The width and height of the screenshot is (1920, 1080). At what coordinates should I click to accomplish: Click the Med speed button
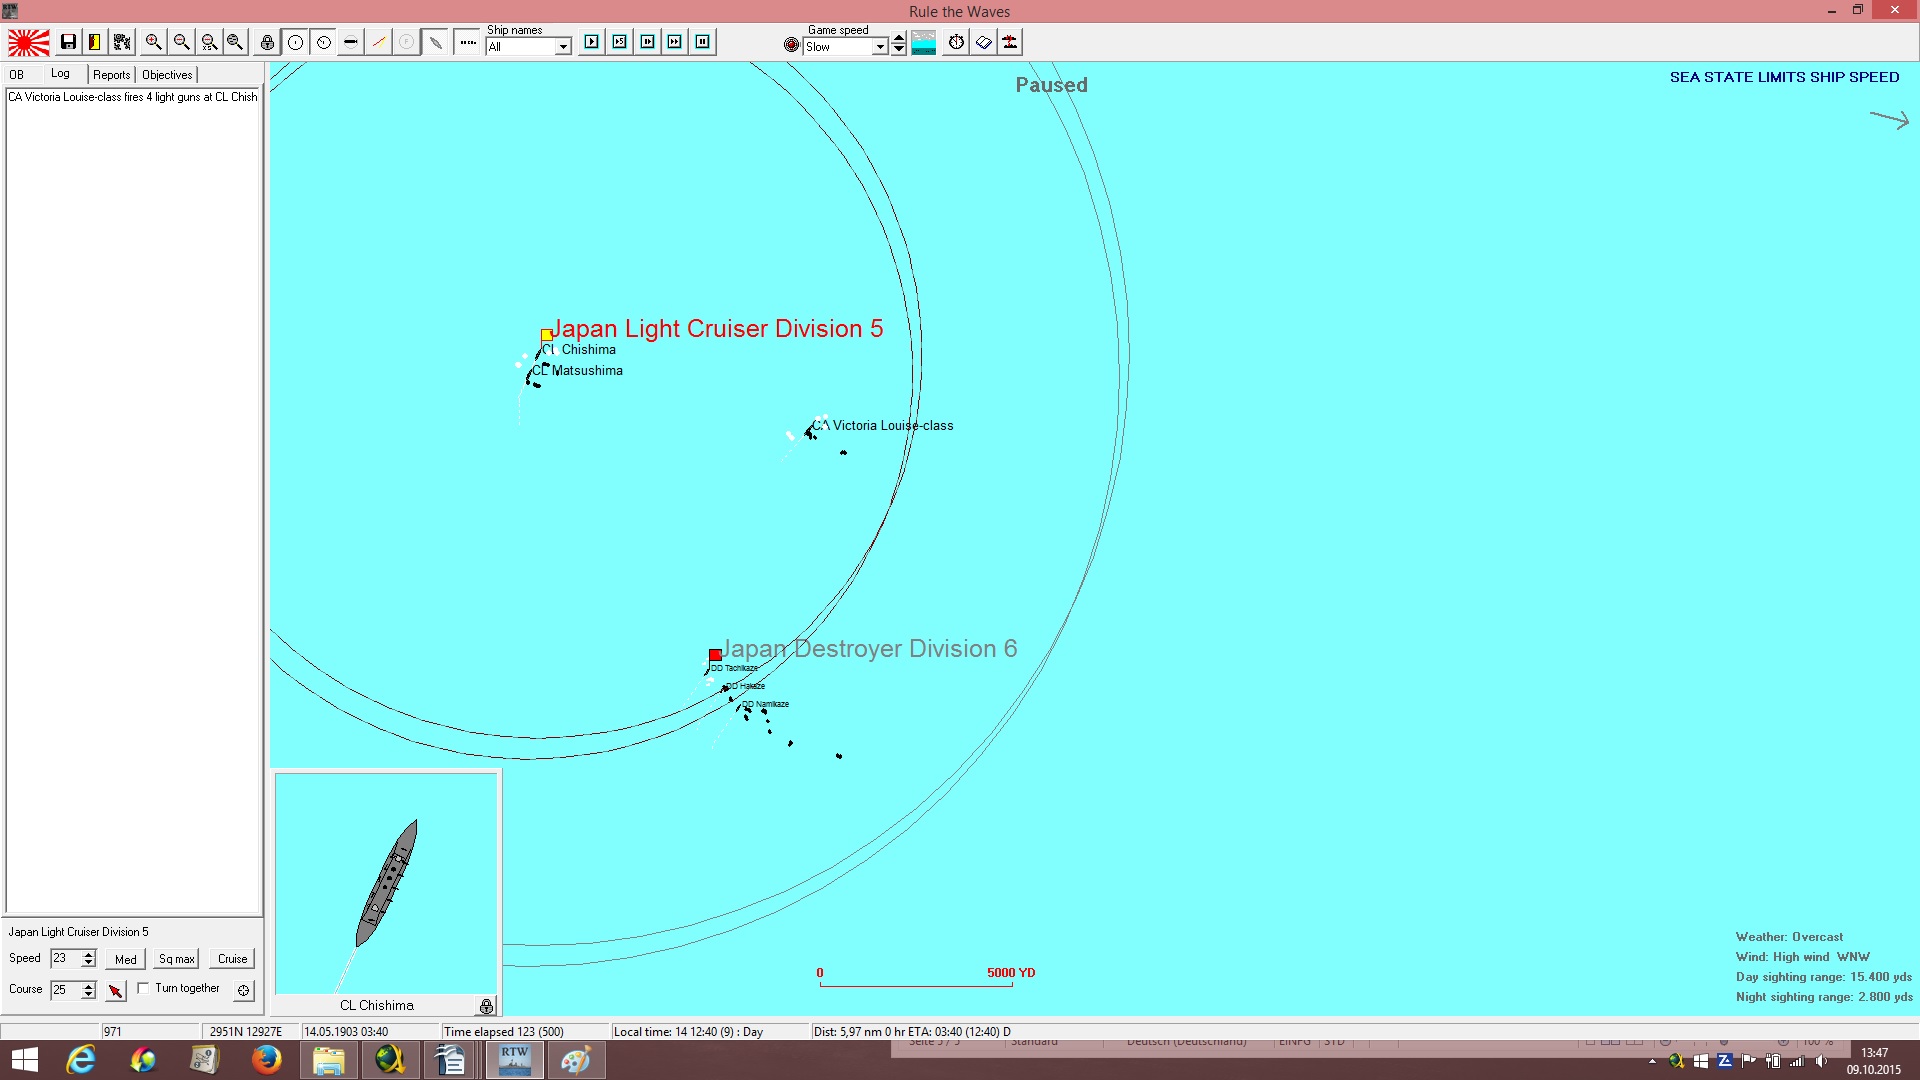tap(126, 959)
